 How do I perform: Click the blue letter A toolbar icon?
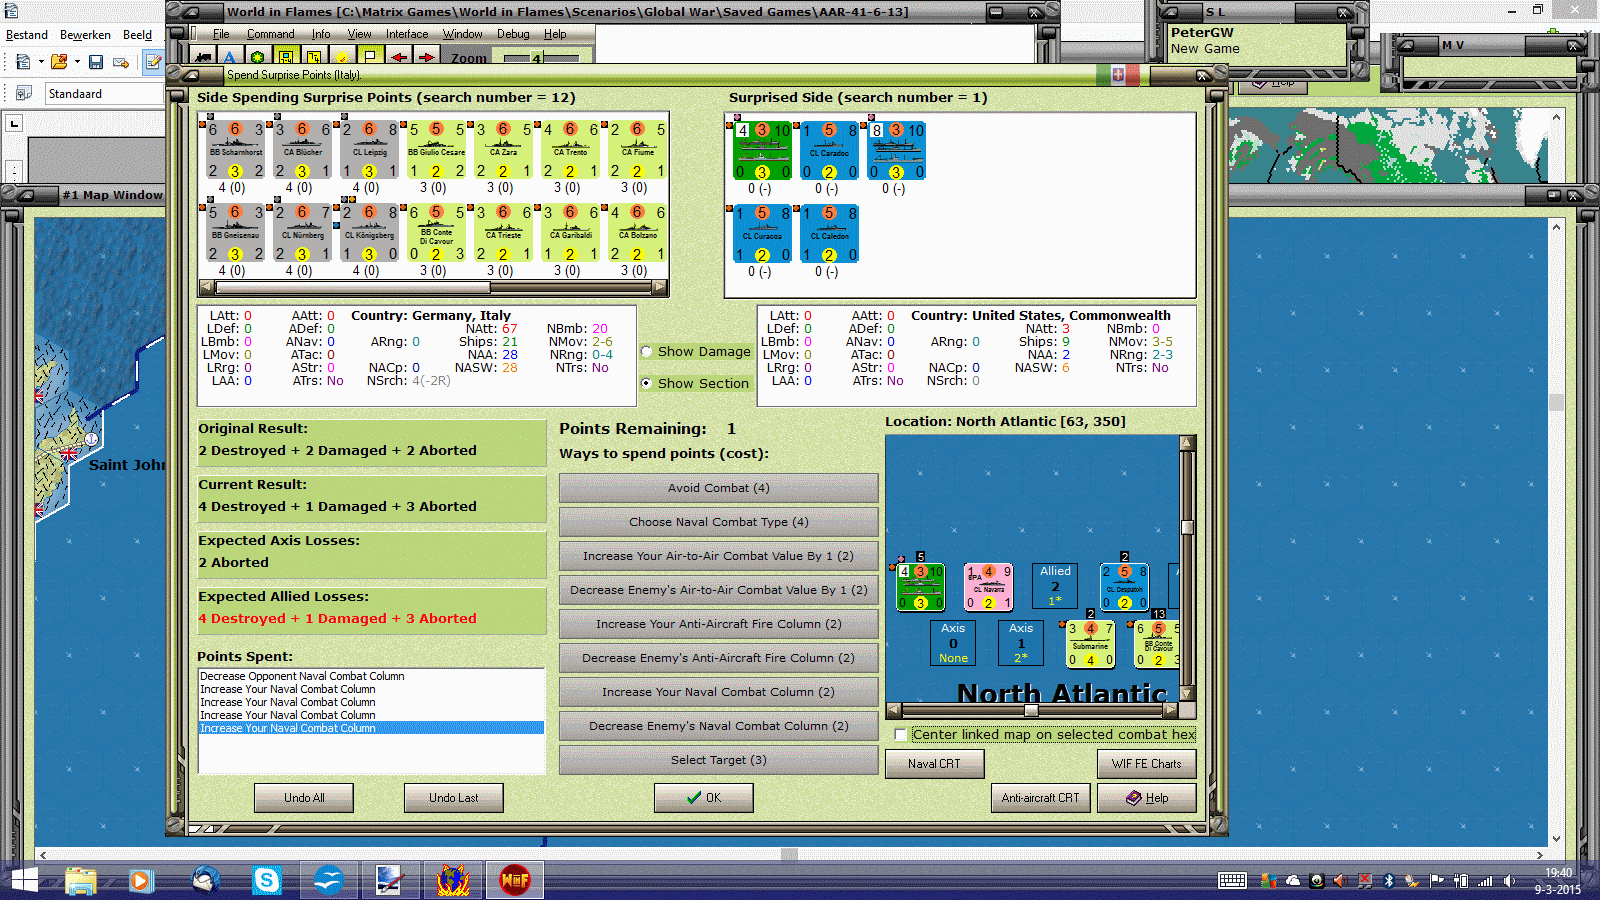(230, 57)
